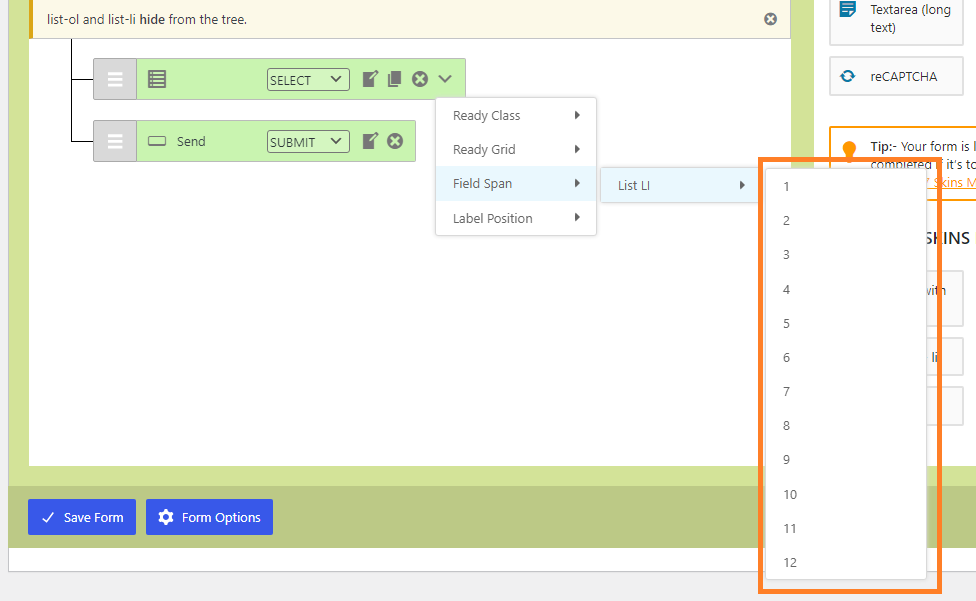
Task: Duplicate the SELECT field with the copy icon
Action: [x=394, y=79]
